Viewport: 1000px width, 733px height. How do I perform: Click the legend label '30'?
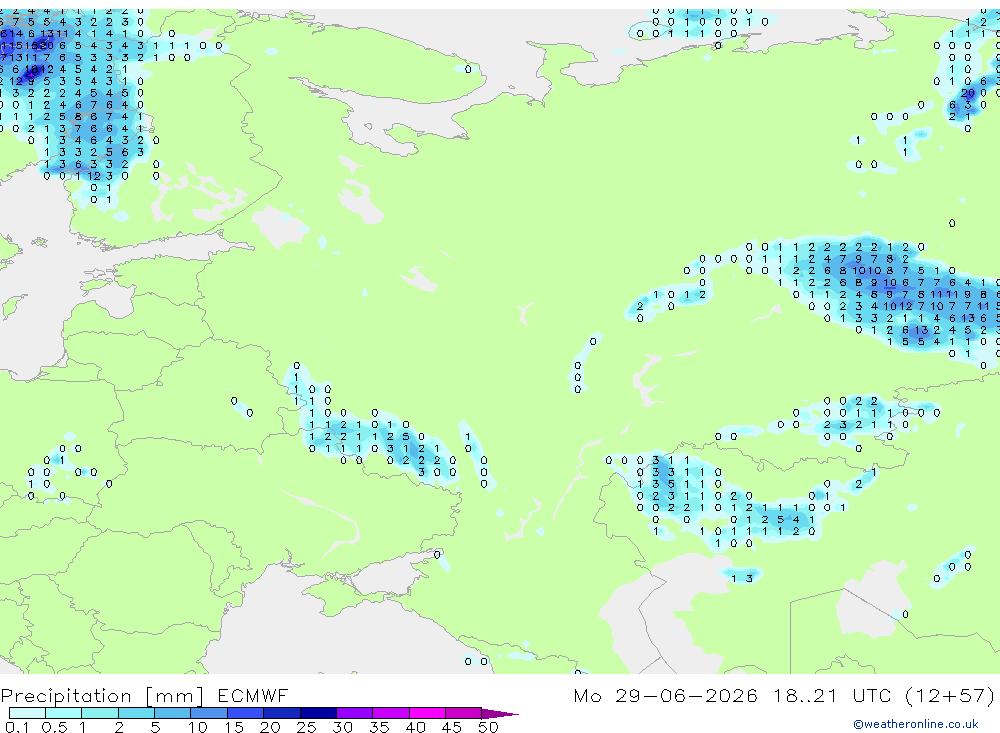(x=342, y=727)
